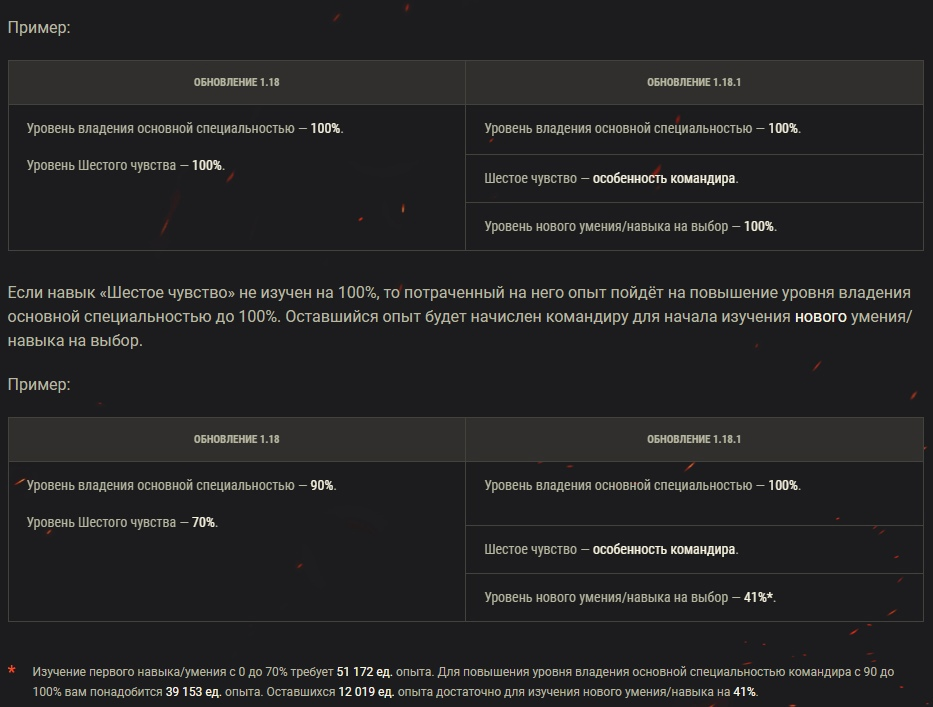Select 'ОБНОВЛЕНИЕ 1.18' header in the second table
The width and height of the screenshot is (933, 707).
[236, 439]
